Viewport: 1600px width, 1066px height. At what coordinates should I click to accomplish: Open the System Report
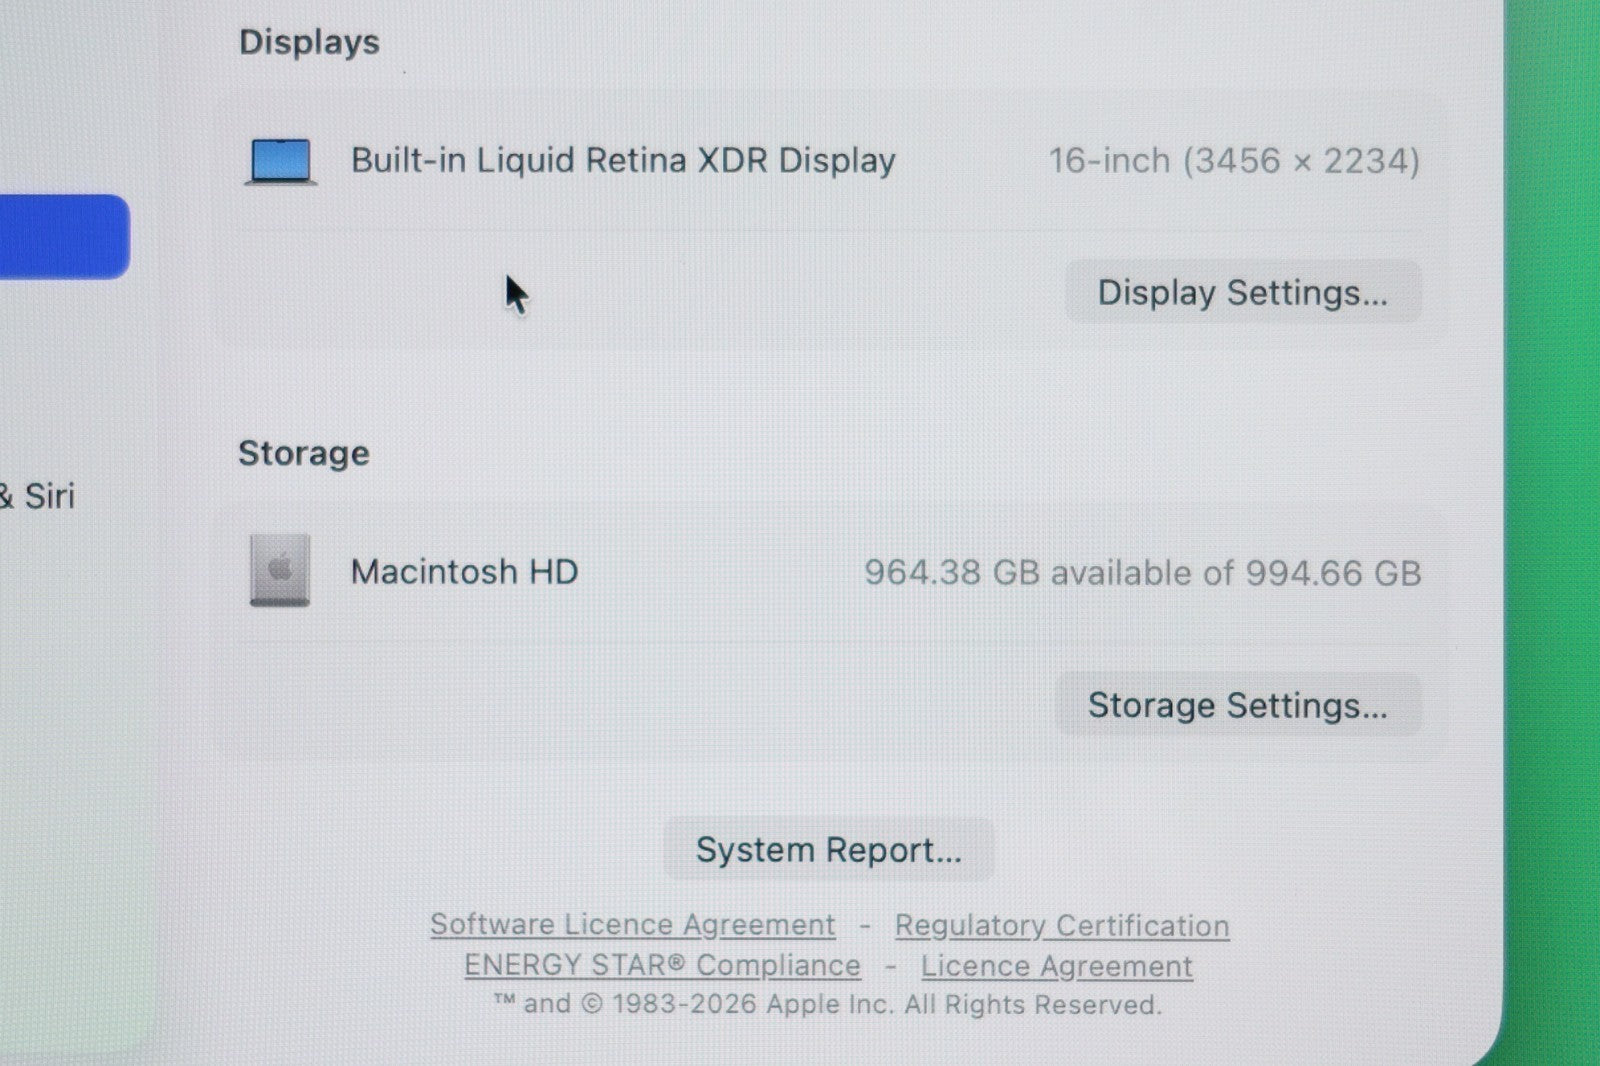pyautogui.click(x=828, y=850)
